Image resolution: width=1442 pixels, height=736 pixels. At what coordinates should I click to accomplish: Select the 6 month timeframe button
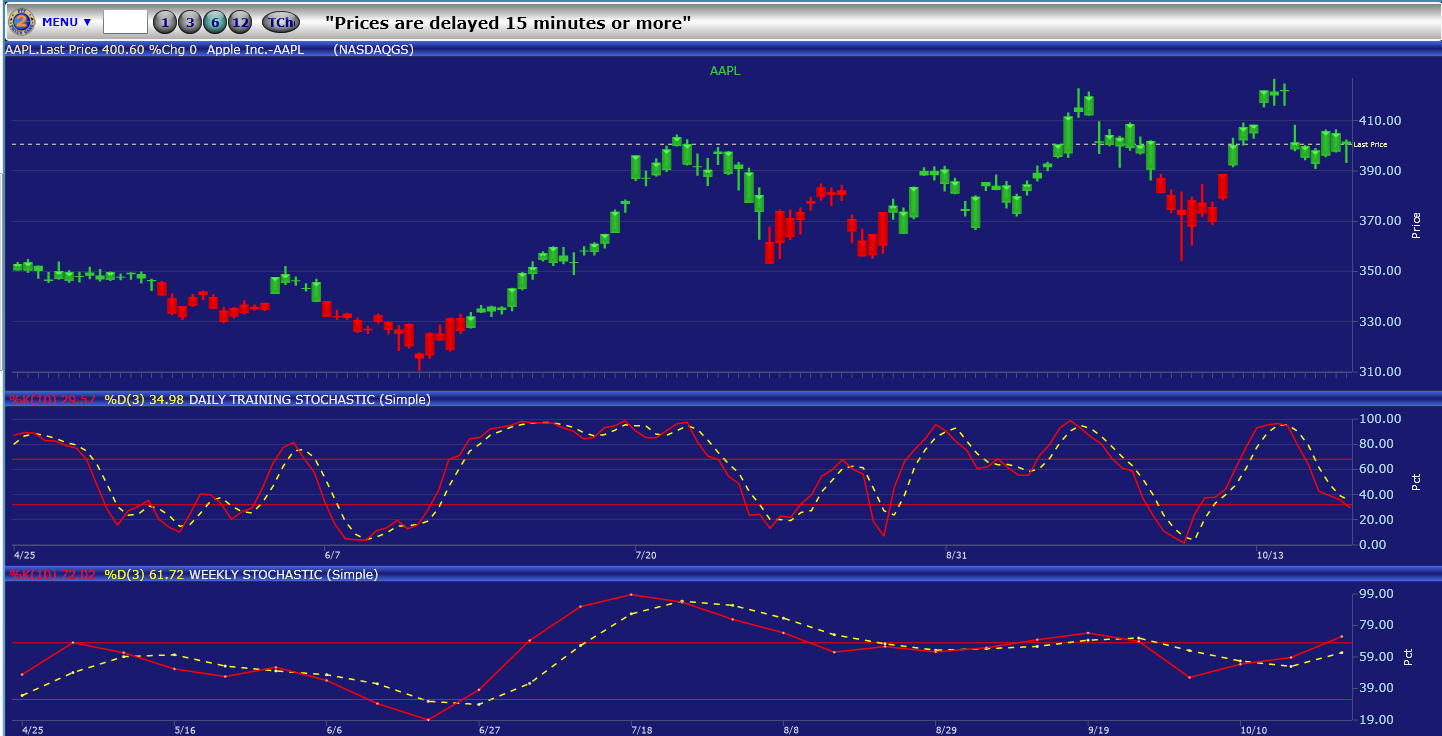(x=214, y=22)
